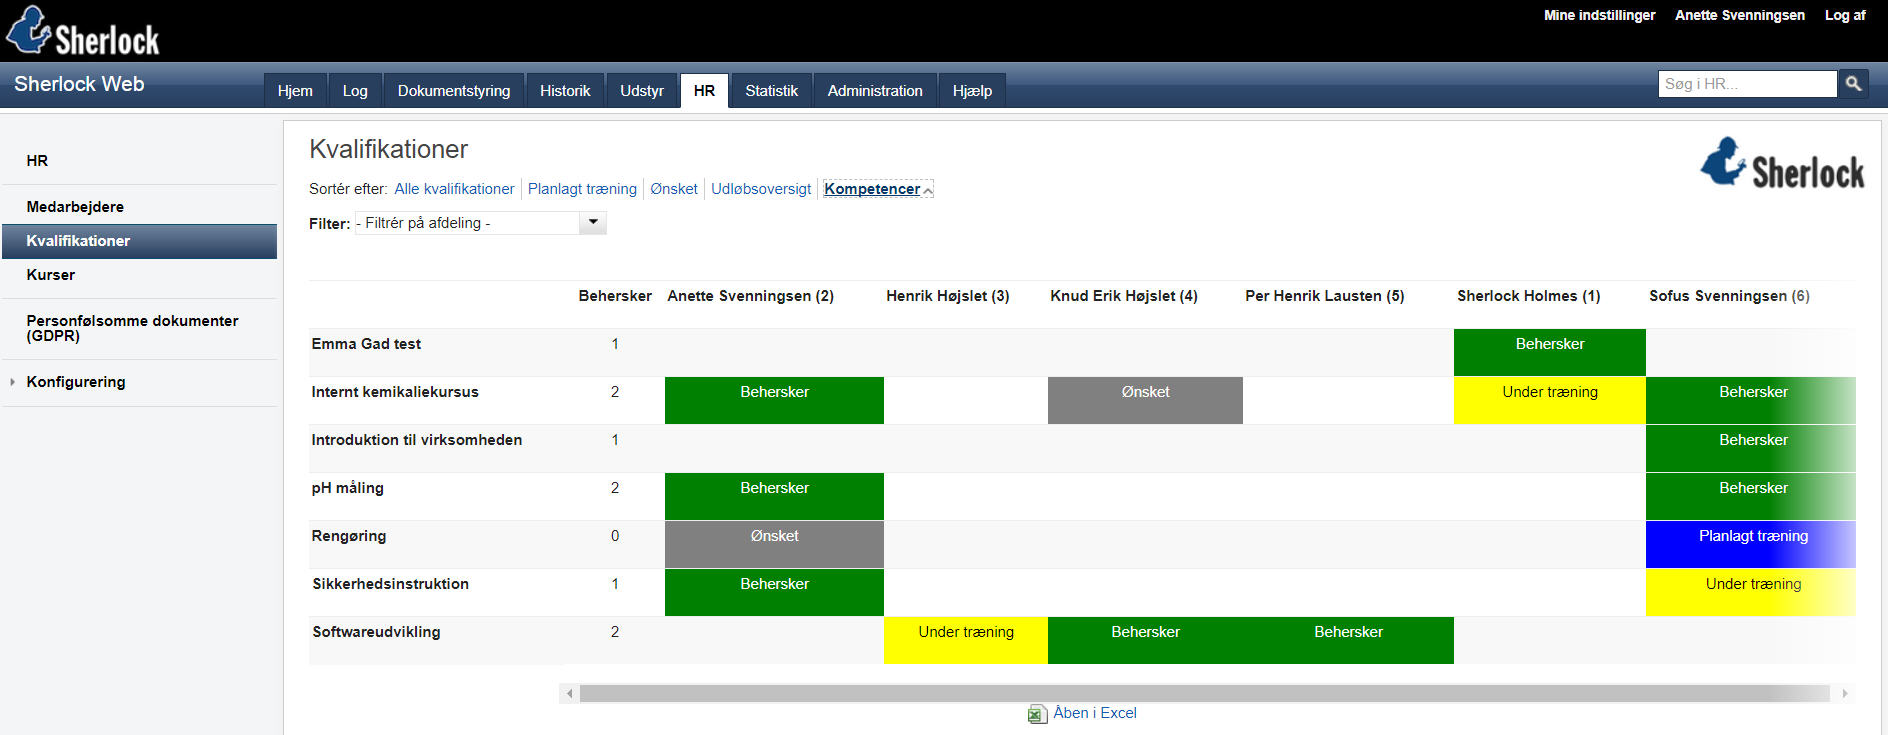Click Log af to sign out

click(x=1845, y=15)
